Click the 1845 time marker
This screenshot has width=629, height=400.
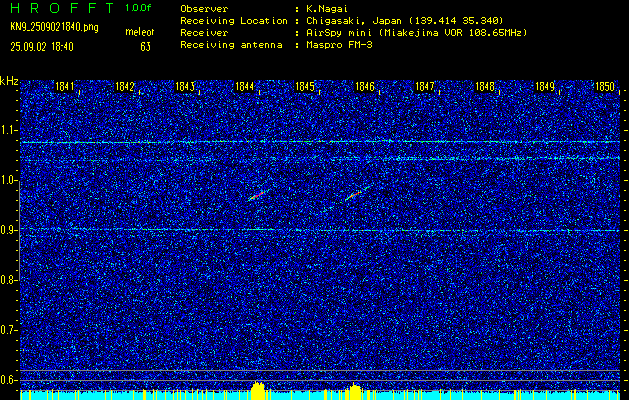304,86
